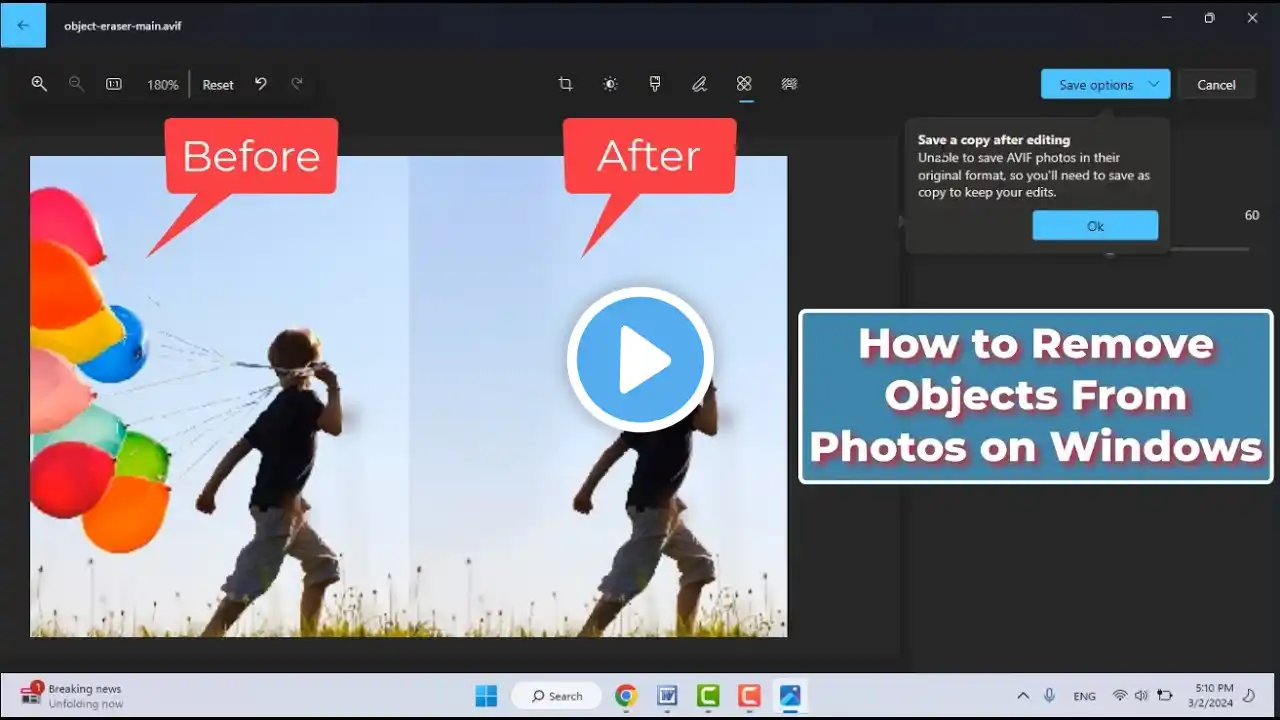Select the Markup pen tool

(700, 84)
